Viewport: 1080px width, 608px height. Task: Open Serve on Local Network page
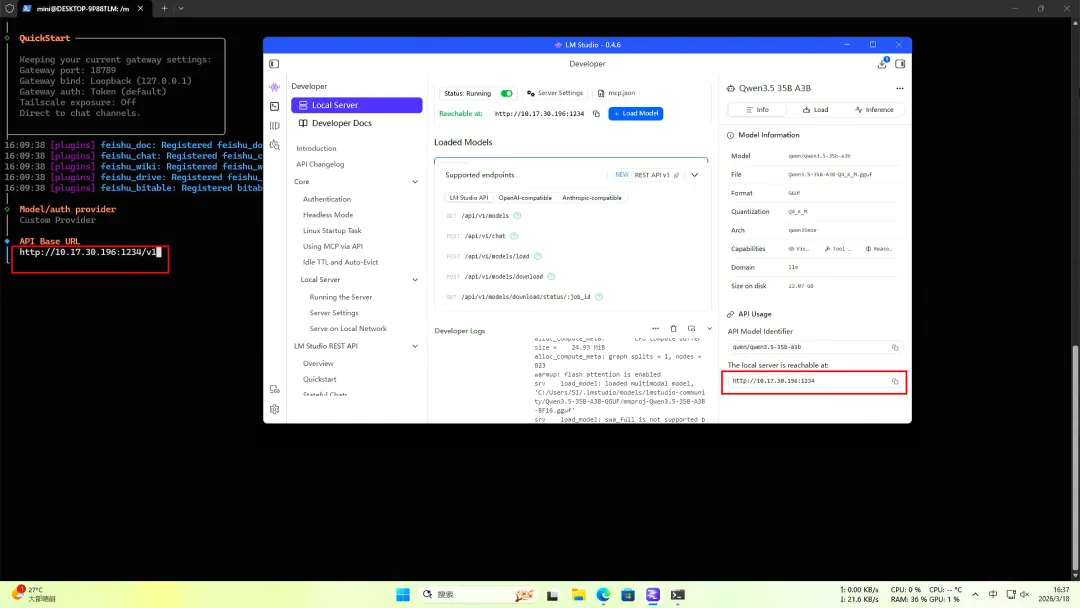coord(348,328)
